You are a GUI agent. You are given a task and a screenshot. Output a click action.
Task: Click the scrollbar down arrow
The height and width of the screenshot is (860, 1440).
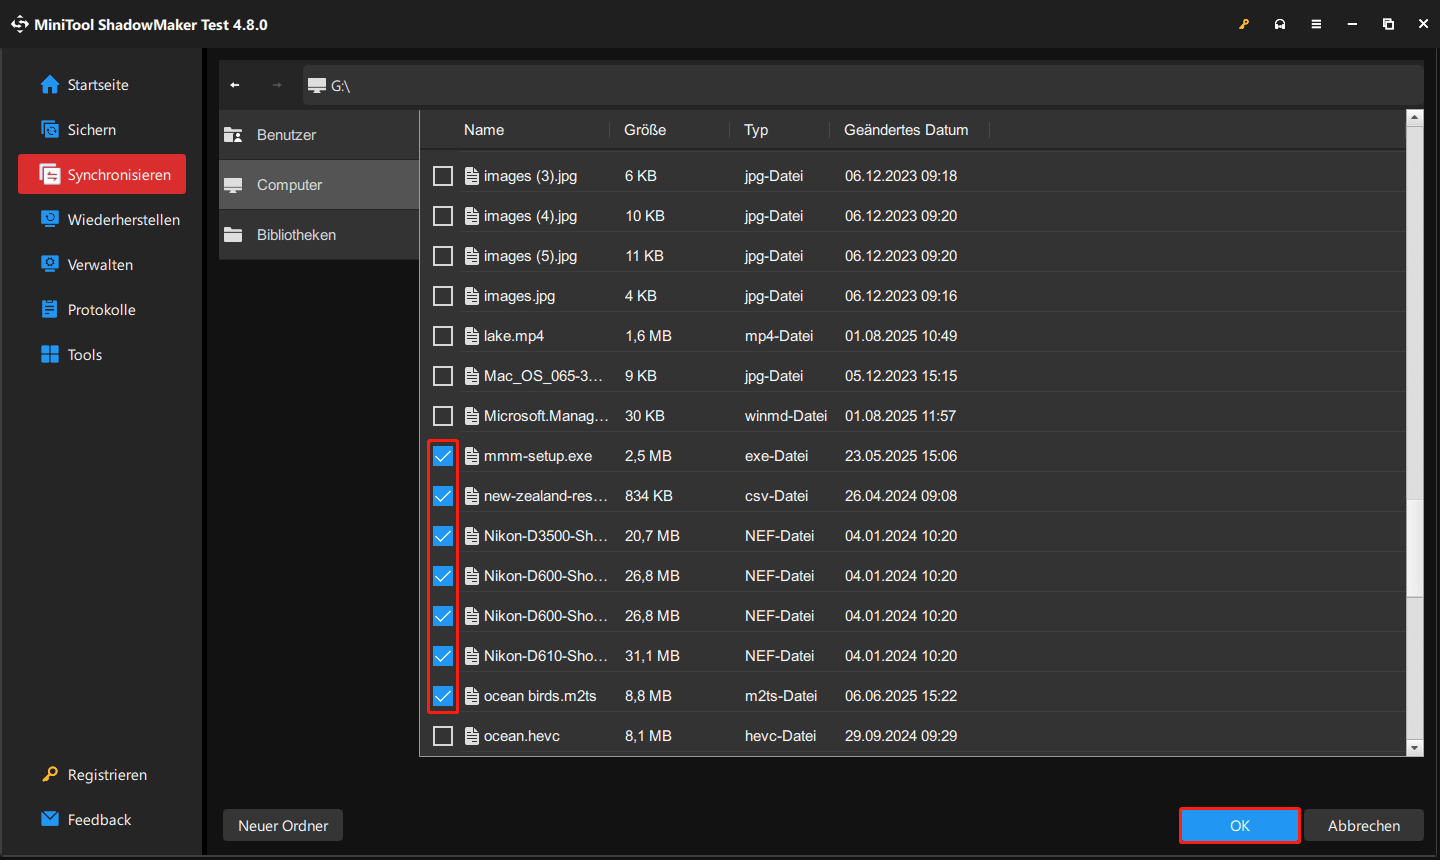(1414, 748)
